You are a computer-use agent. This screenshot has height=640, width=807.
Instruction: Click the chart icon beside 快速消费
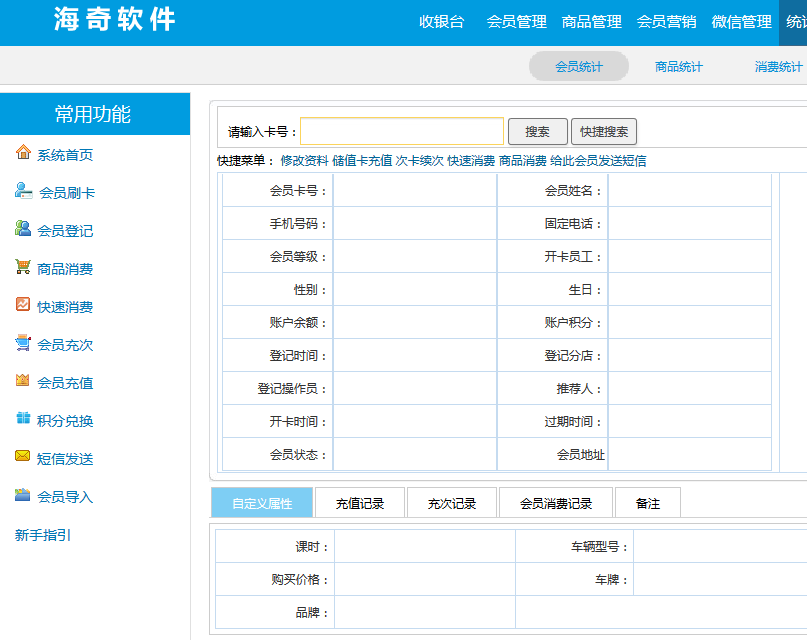[x=23, y=305]
